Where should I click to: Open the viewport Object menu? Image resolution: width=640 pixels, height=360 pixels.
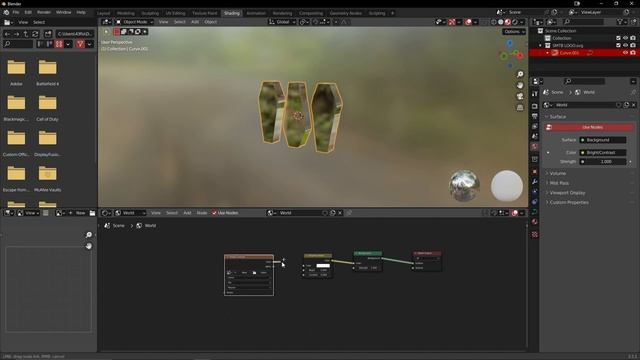211,22
